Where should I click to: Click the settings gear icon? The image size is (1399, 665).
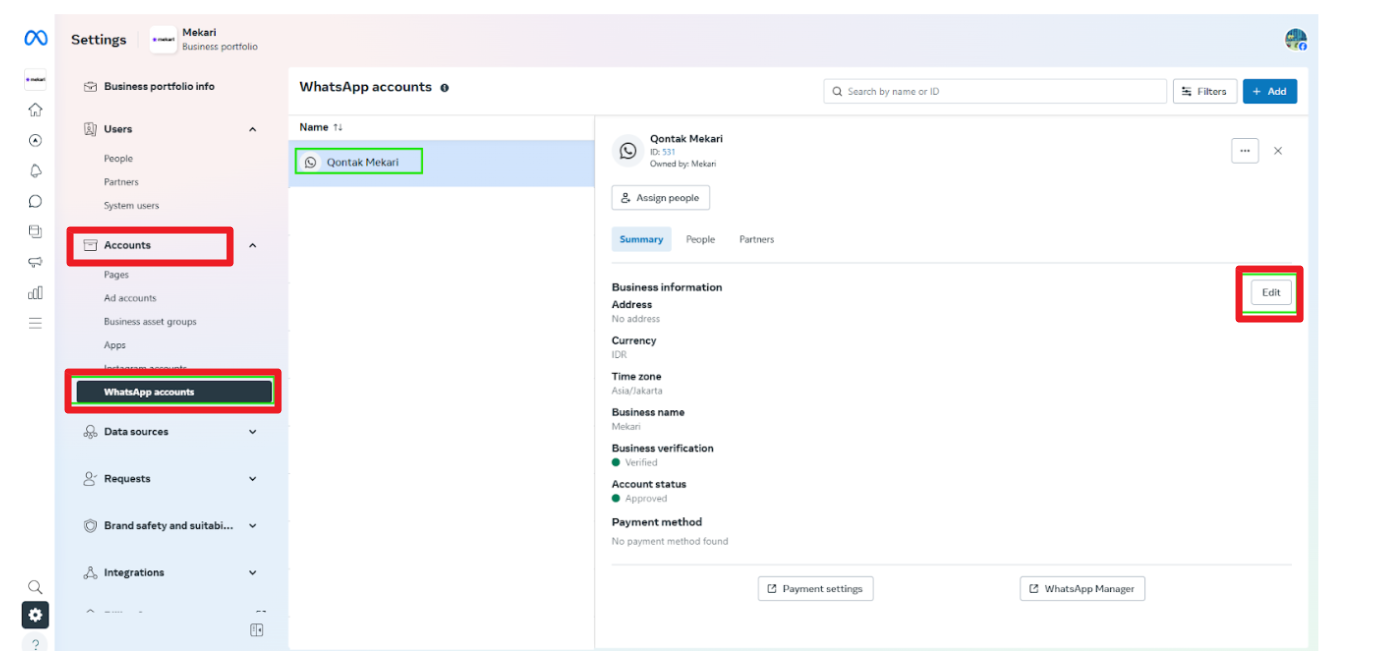(35, 615)
